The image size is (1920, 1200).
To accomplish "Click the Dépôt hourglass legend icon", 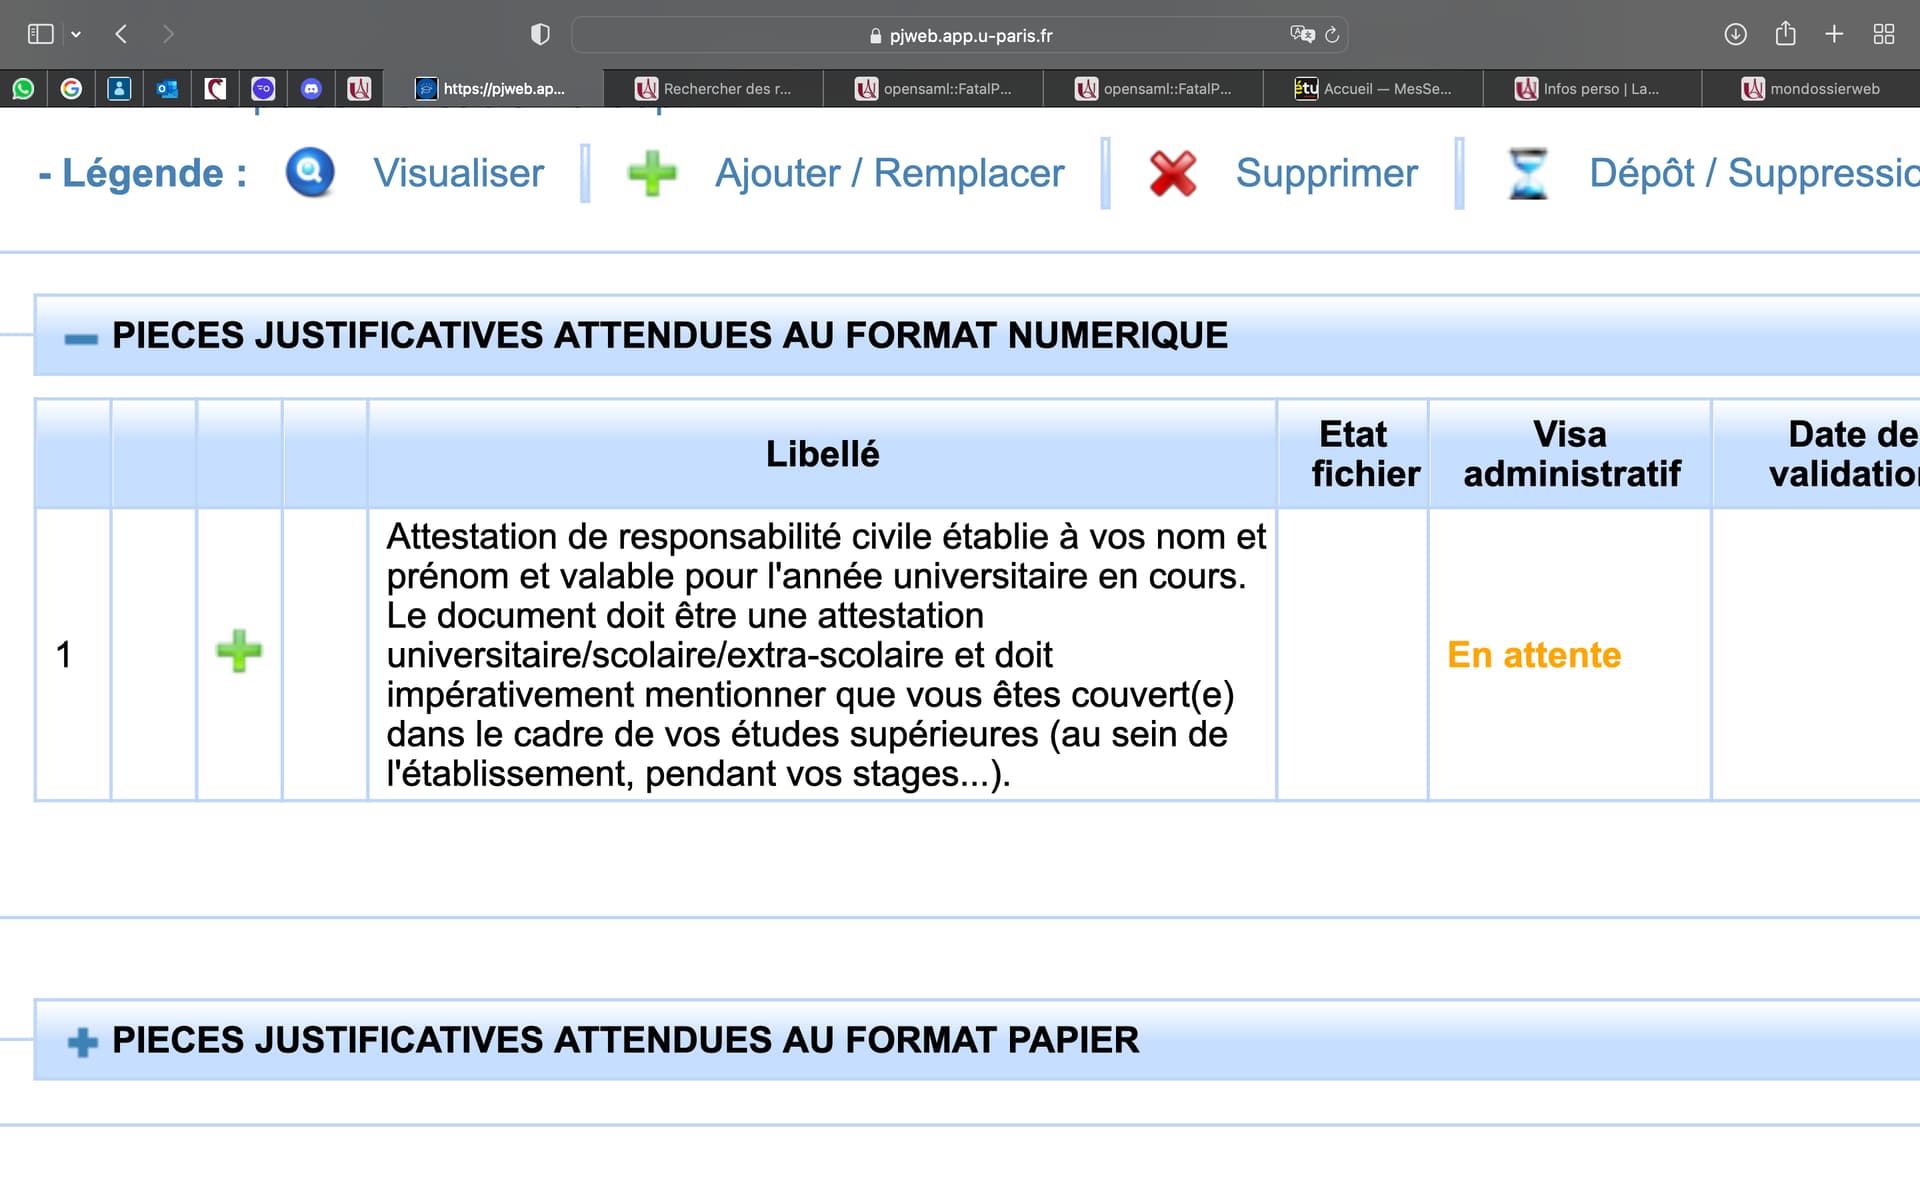I will coord(1527,174).
